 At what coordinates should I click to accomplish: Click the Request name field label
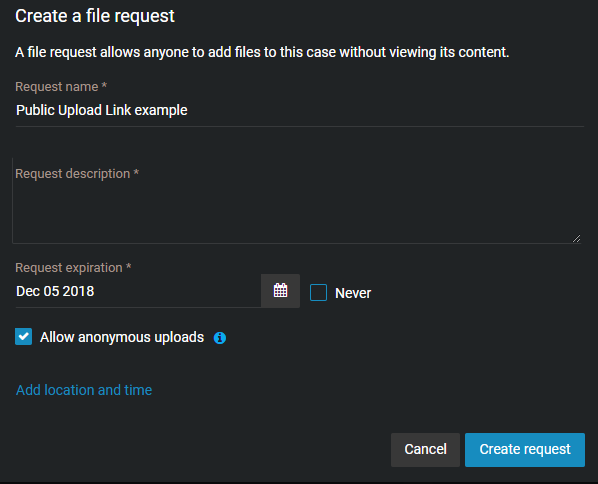(x=57, y=87)
